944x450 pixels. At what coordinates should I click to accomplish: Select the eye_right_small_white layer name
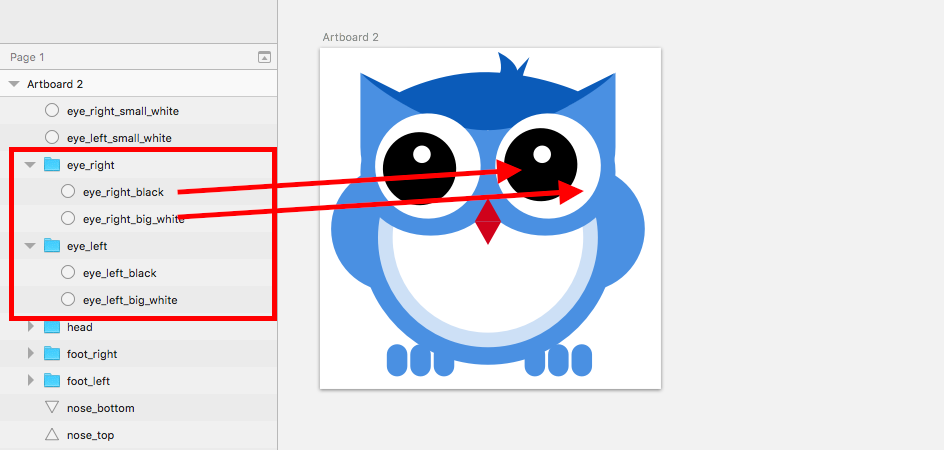(123, 111)
